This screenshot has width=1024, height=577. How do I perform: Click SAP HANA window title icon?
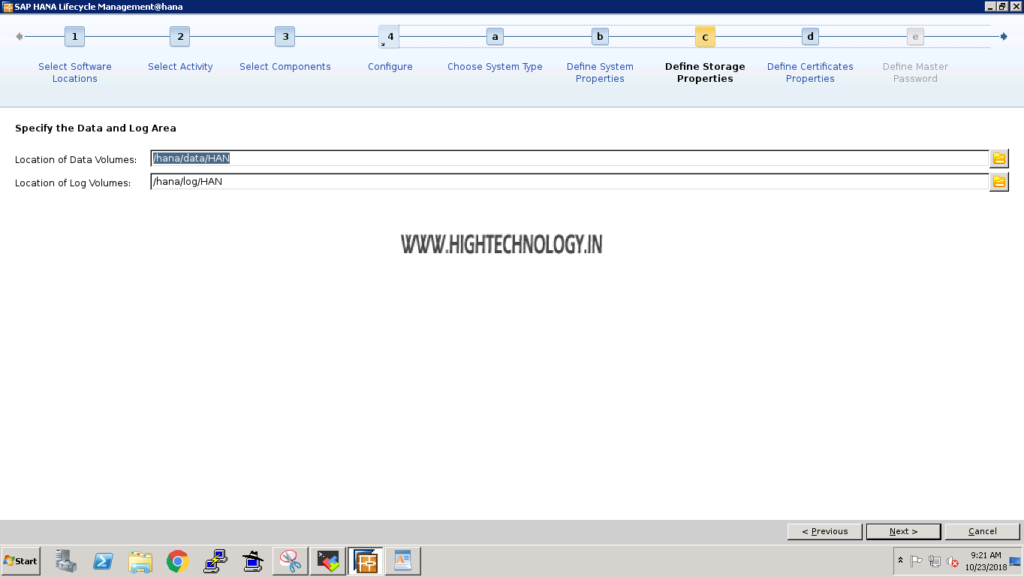[x=8, y=7]
